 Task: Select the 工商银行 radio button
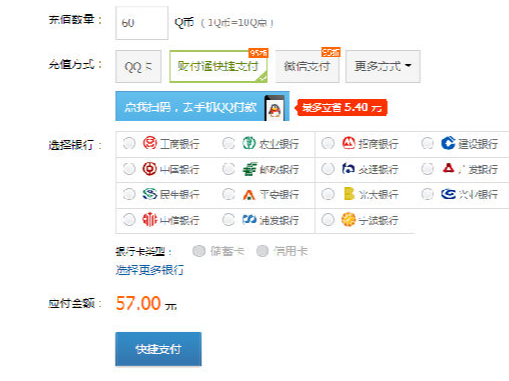coord(129,143)
